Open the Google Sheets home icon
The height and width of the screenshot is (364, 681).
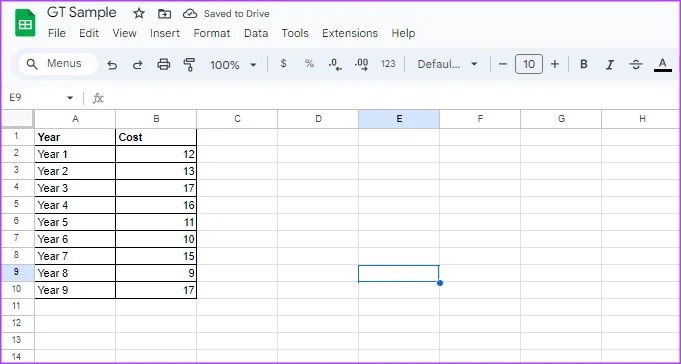pyautogui.click(x=25, y=23)
